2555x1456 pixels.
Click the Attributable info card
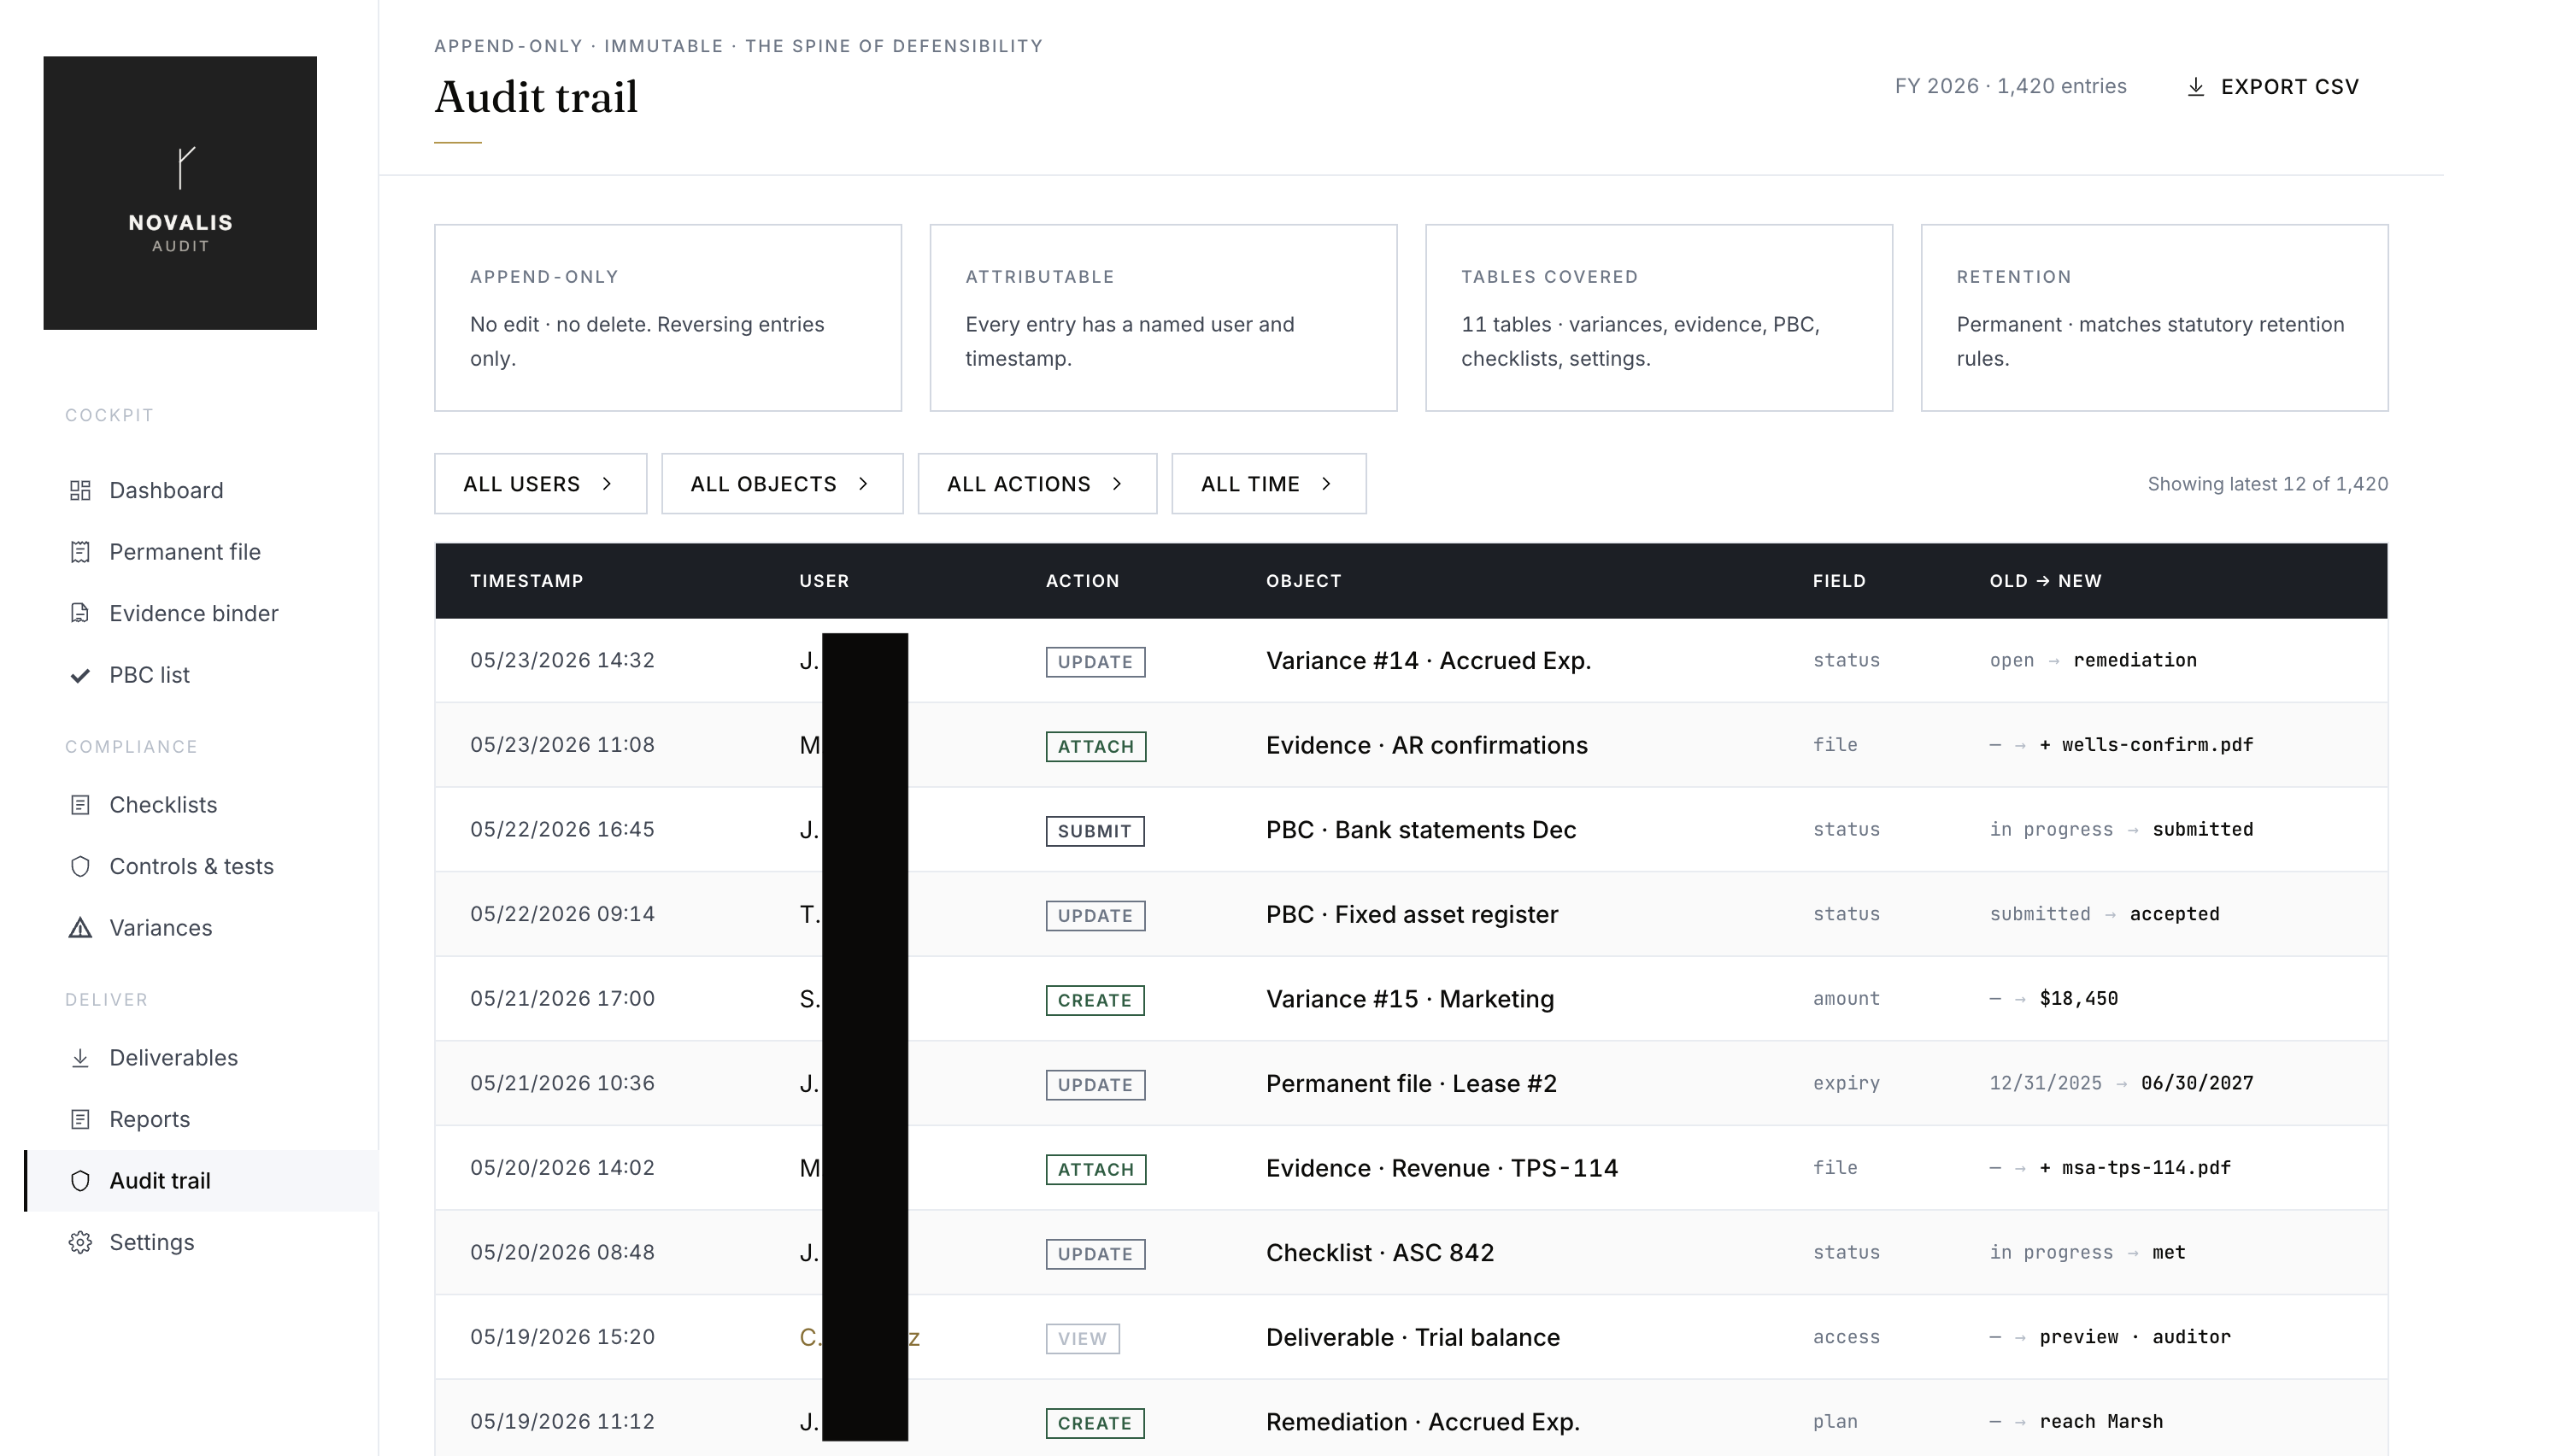point(1163,318)
